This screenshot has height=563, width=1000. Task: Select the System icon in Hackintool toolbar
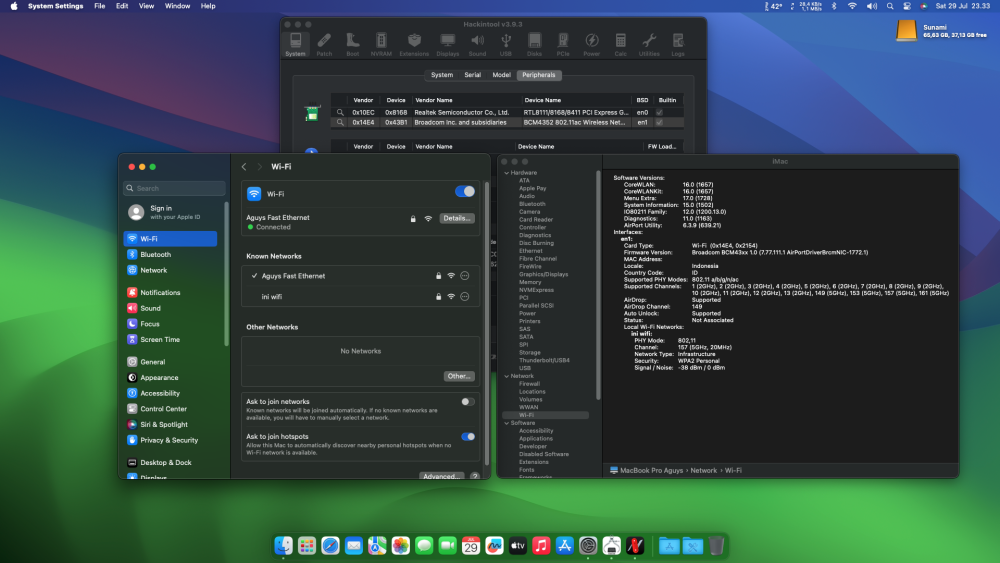coord(295,45)
